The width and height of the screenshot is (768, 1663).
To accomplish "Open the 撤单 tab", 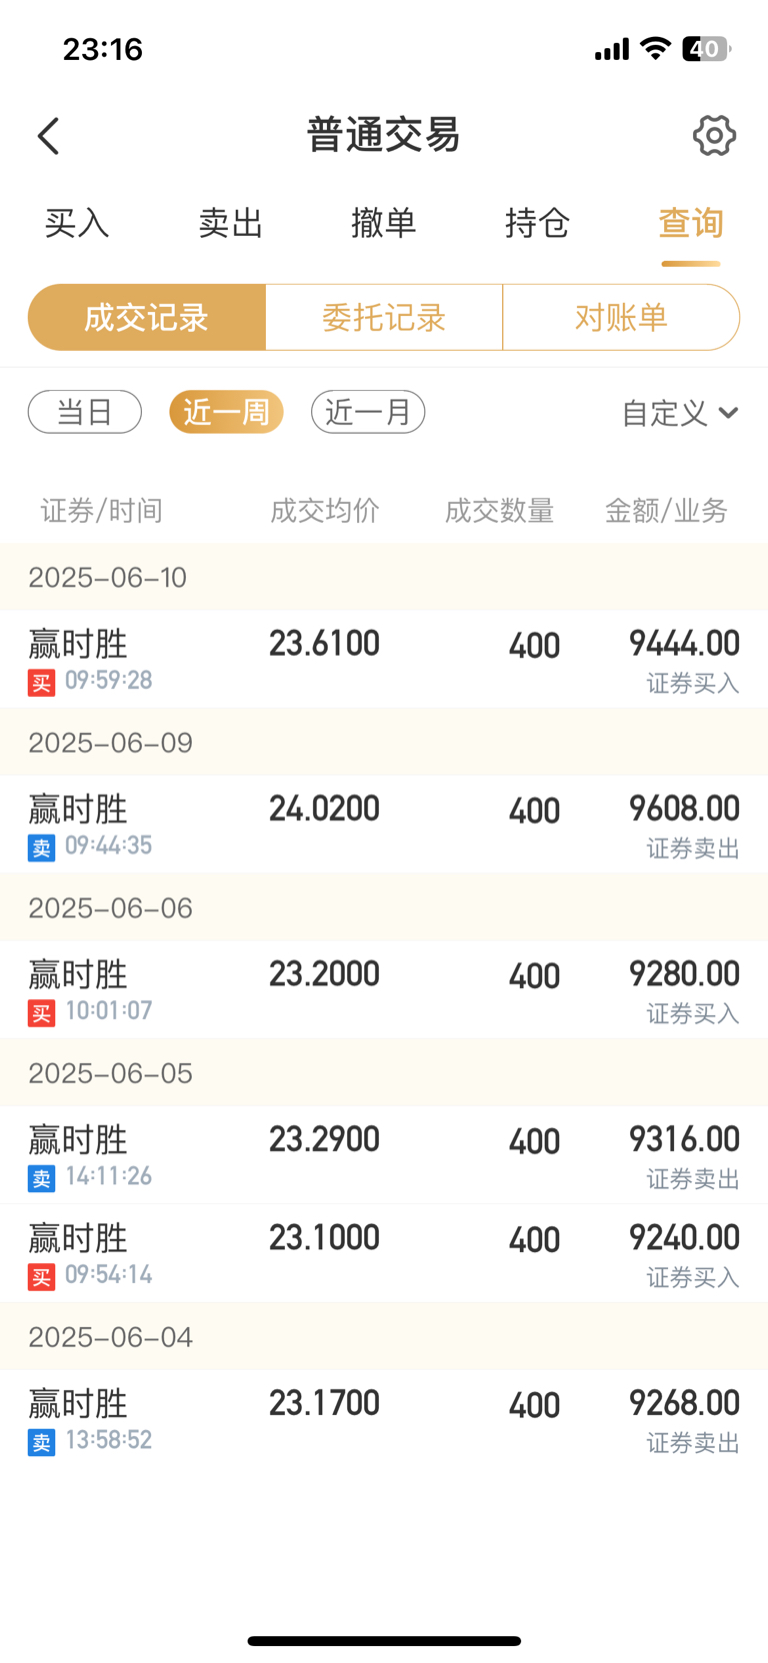I will pyautogui.click(x=384, y=223).
